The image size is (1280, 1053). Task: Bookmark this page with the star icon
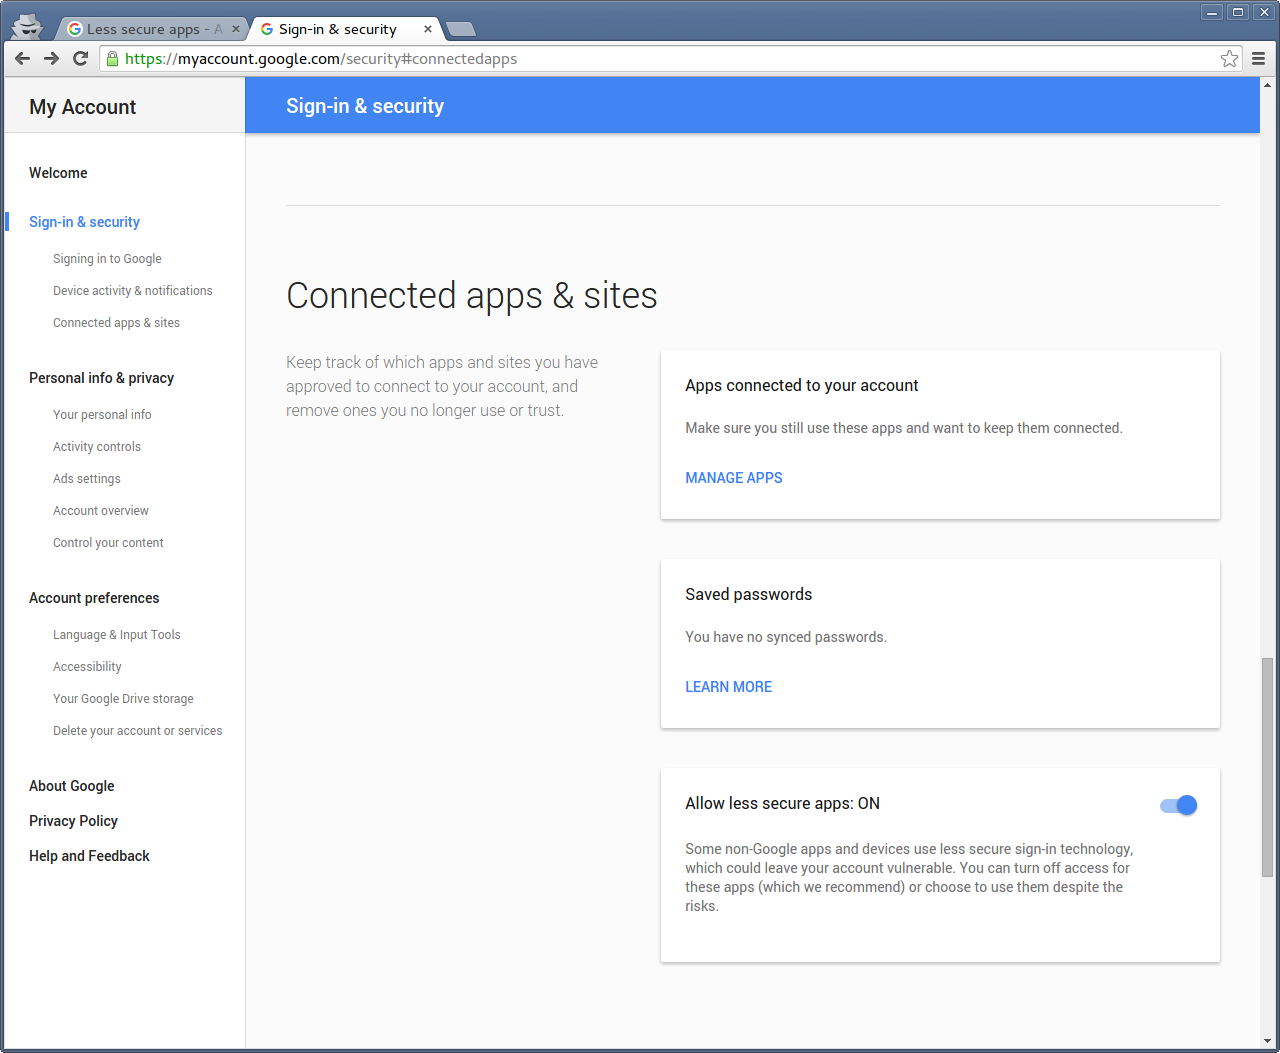(1229, 59)
